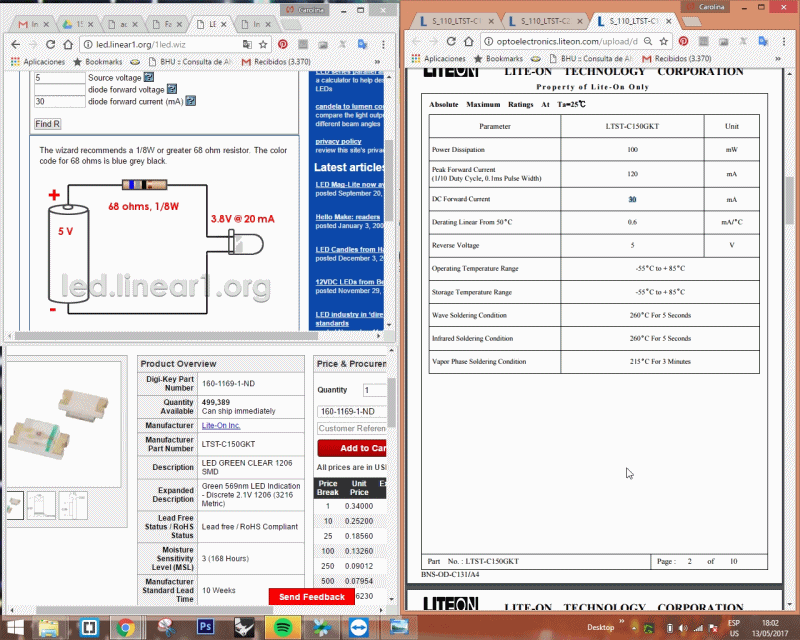800x640 pixels.
Task: Focus the Source voltage input field
Action: click(59, 78)
